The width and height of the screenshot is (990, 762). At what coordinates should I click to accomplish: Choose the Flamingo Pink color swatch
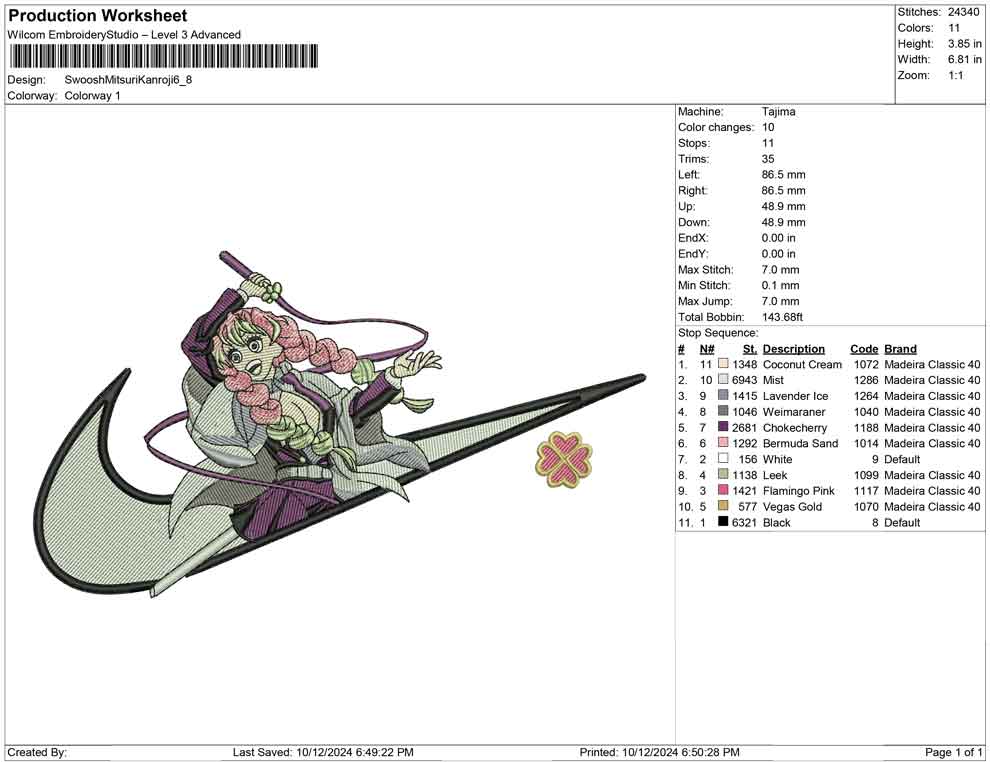(723, 491)
